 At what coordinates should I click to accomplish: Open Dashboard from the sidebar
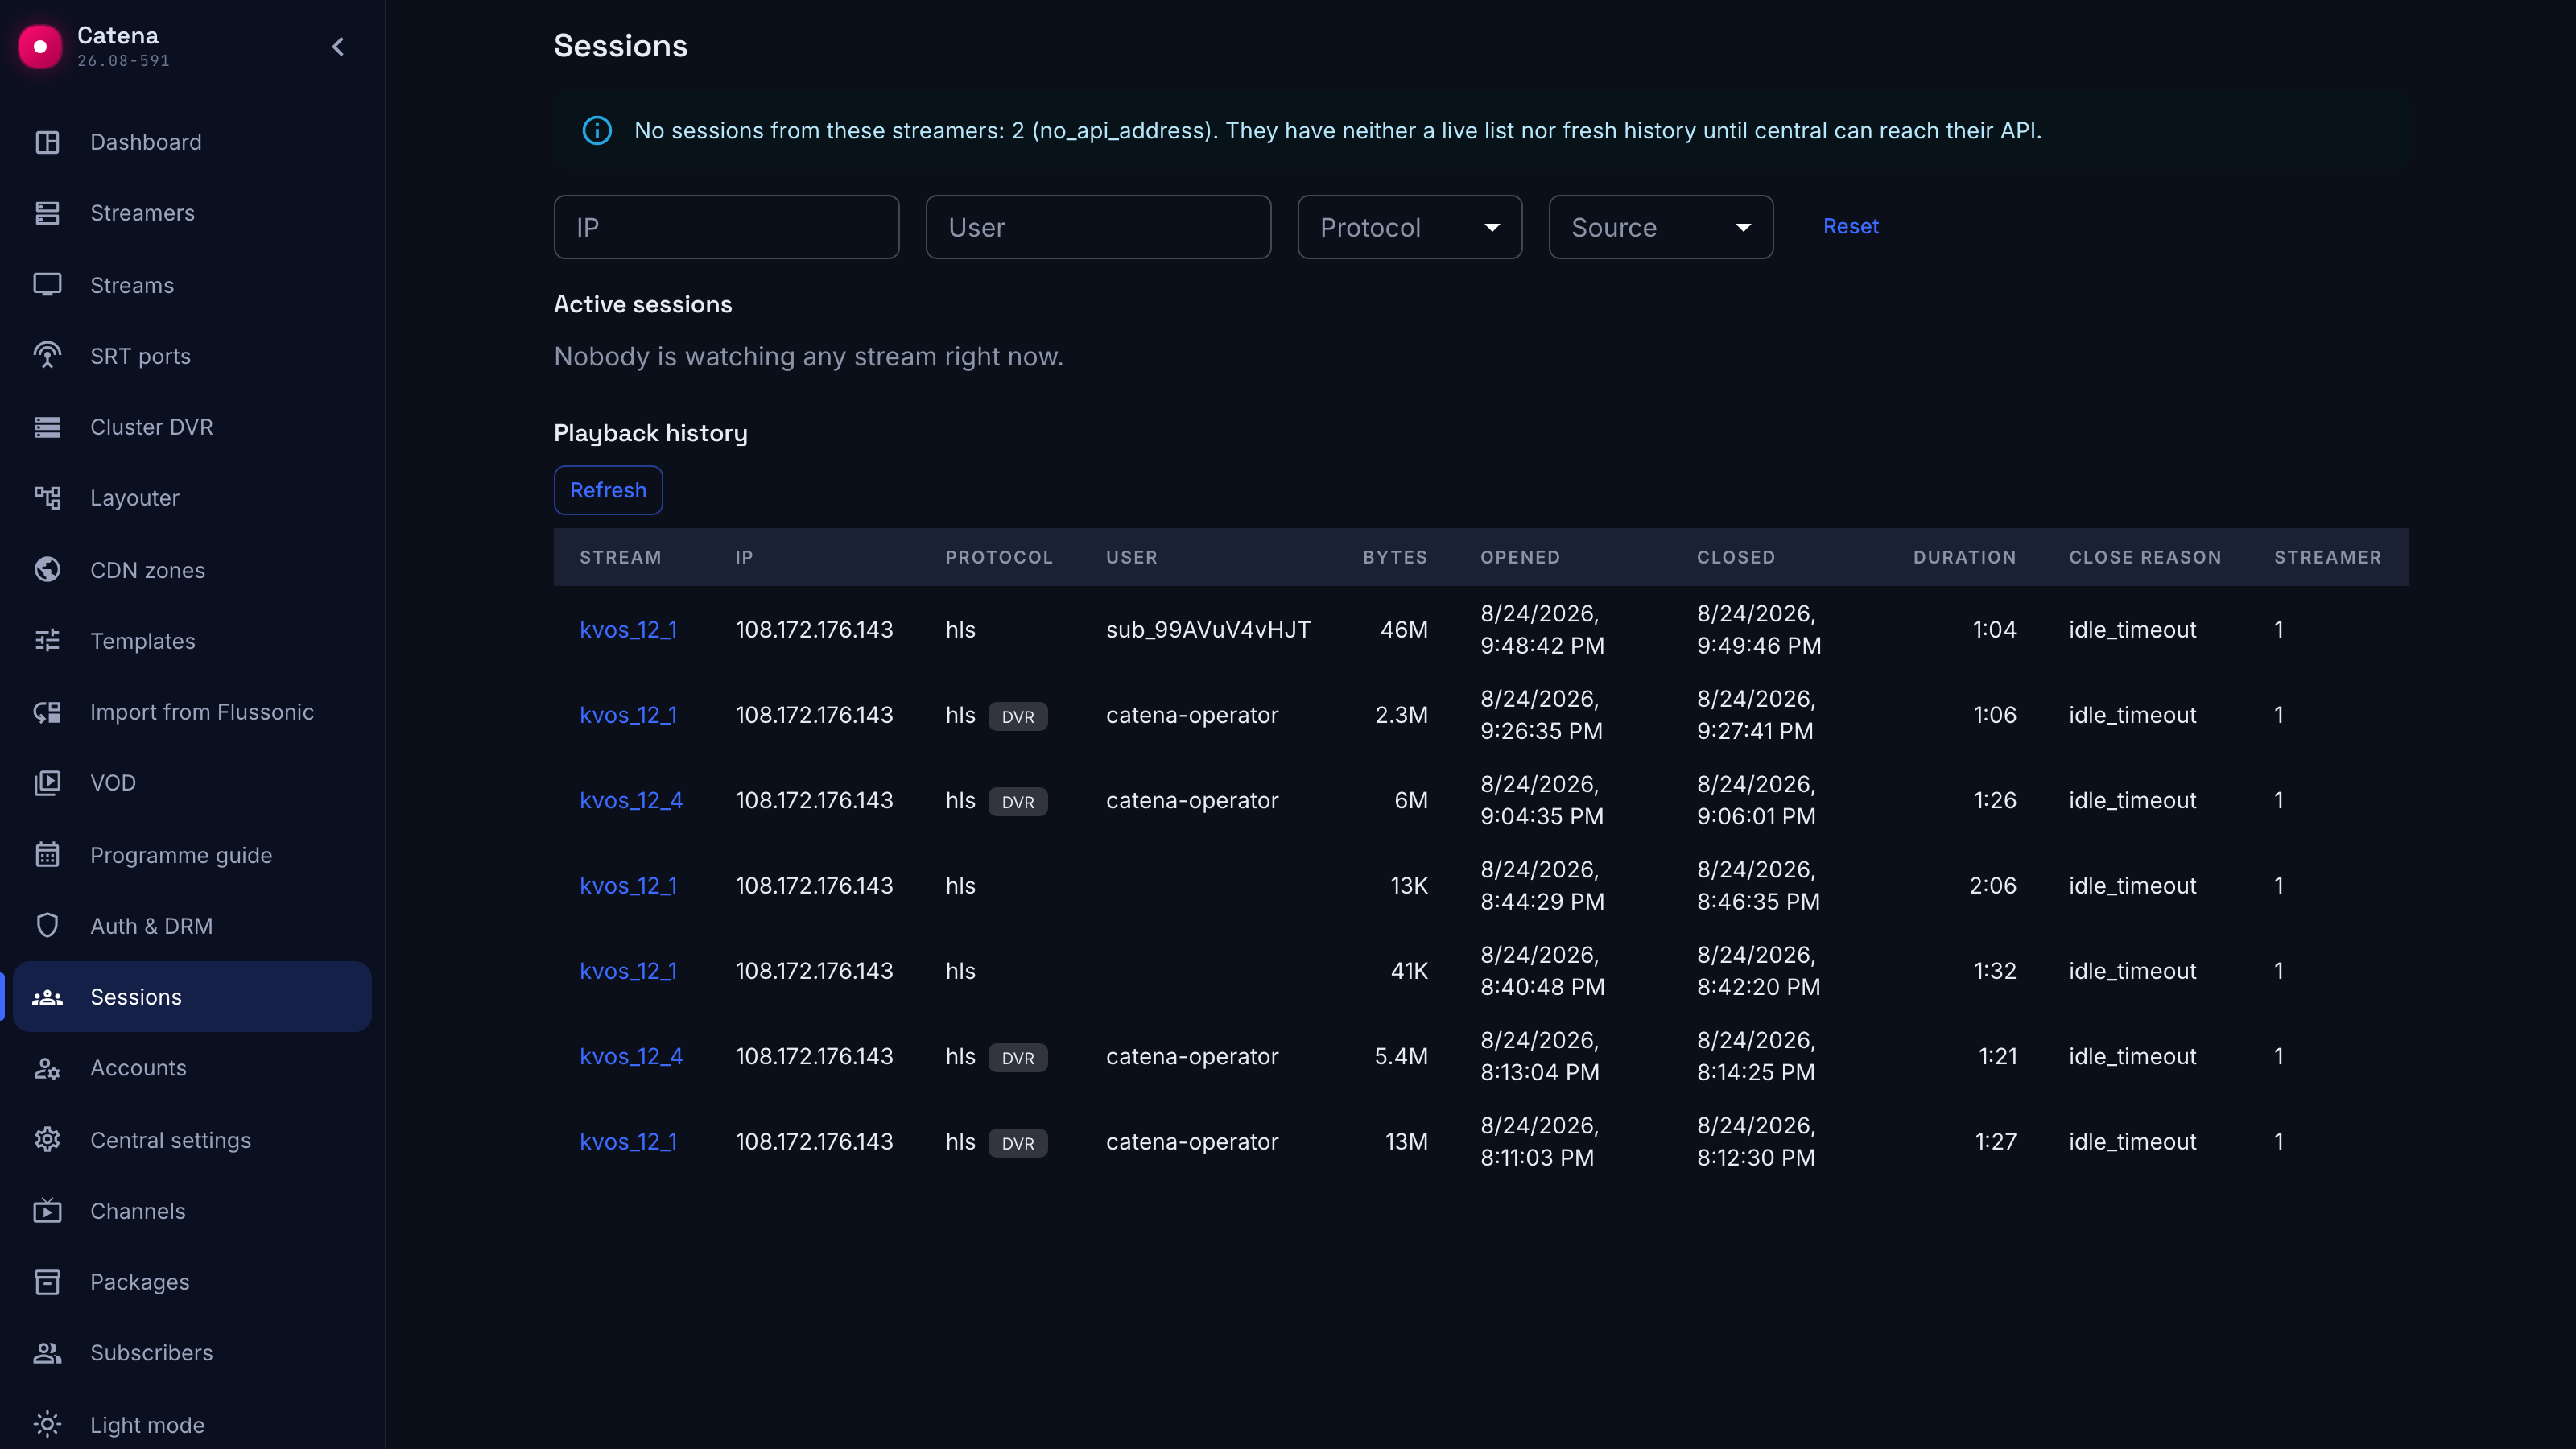192,142
